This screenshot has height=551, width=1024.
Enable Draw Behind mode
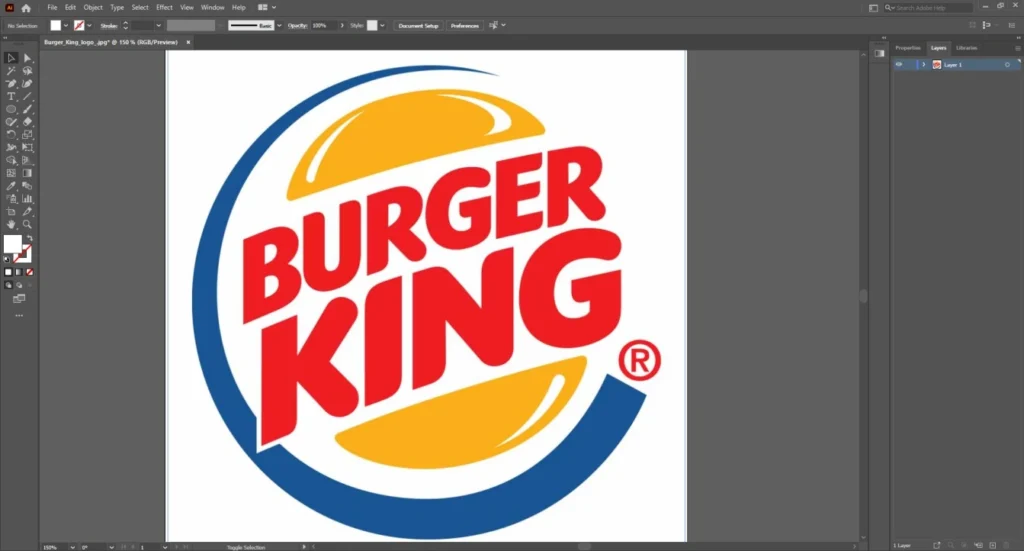tap(19, 285)
